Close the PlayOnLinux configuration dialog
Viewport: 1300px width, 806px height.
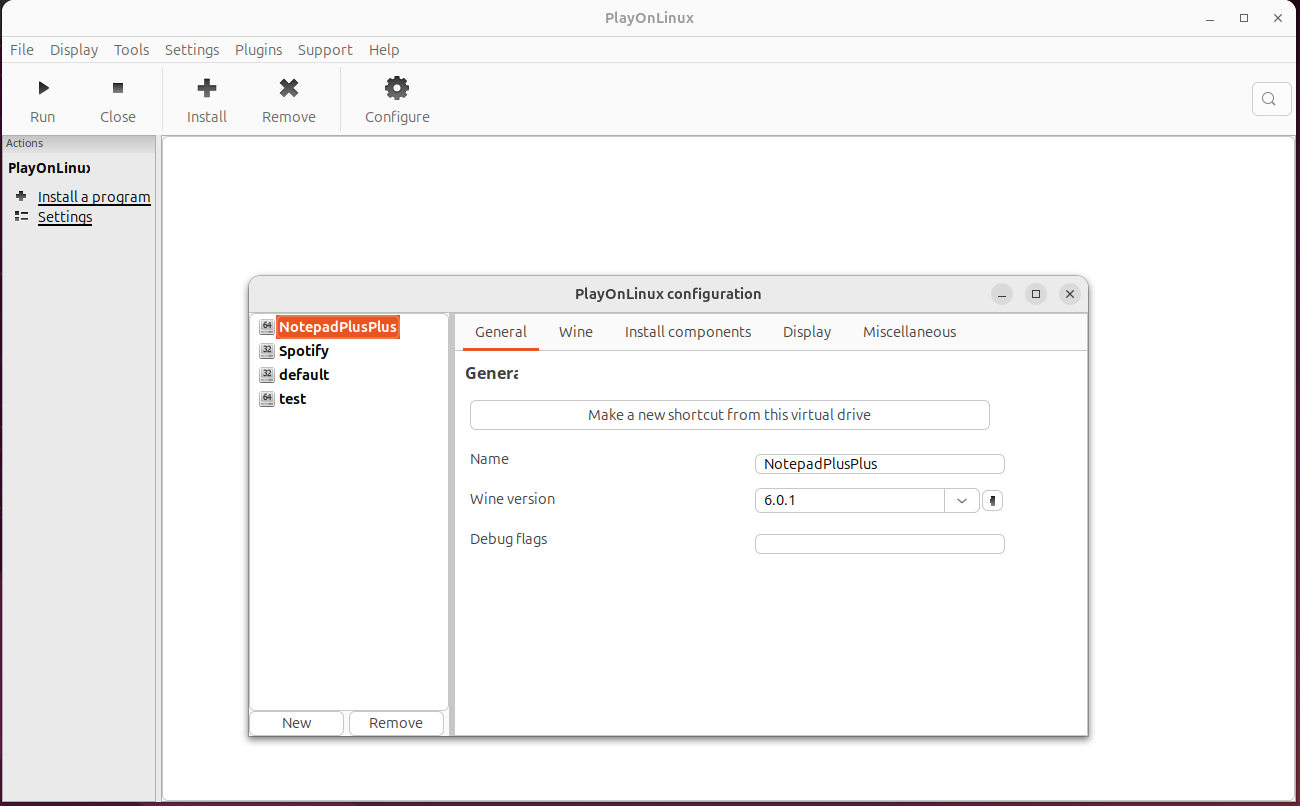click(1070, 294)
